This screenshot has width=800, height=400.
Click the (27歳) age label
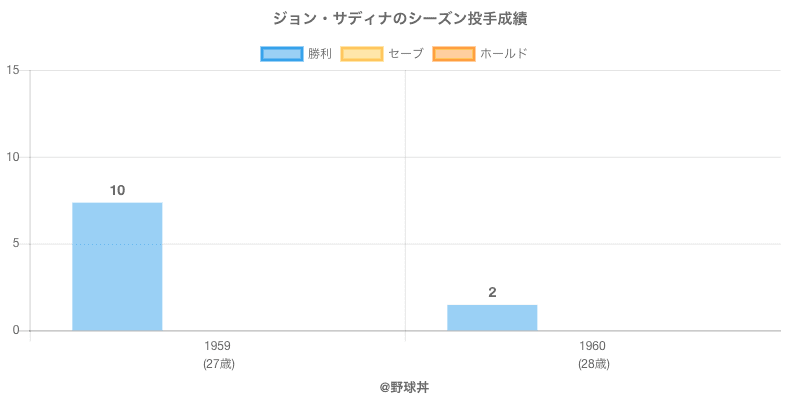217,363
